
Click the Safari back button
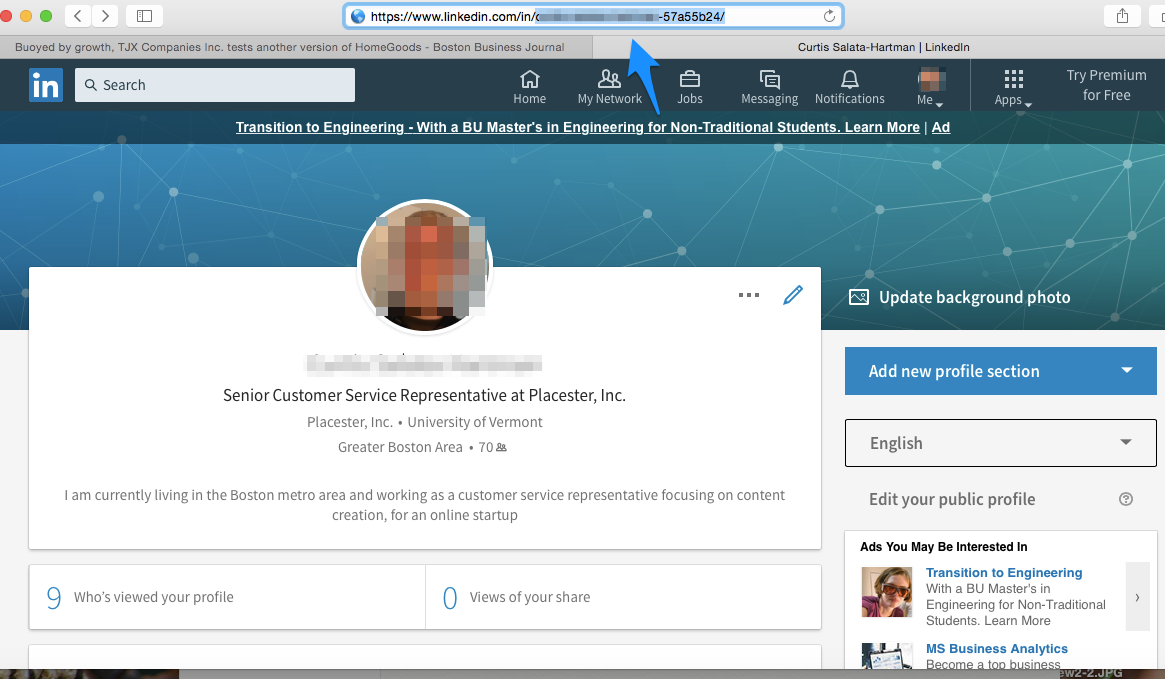(x=77, y=16)
